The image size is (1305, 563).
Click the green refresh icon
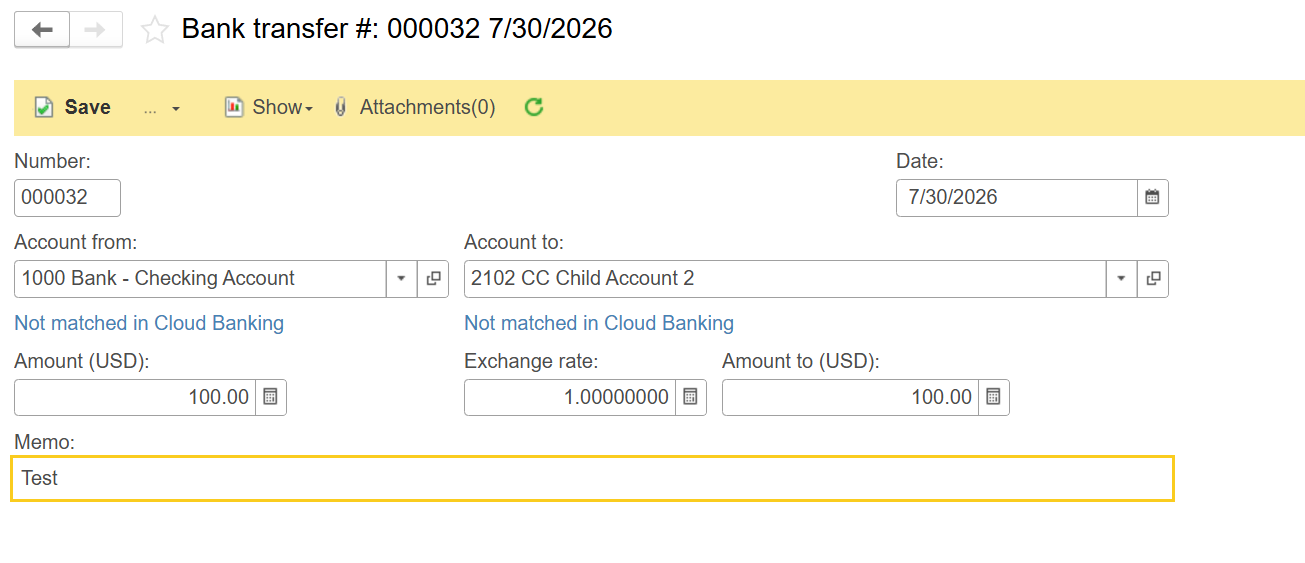(x=534, y=107)
